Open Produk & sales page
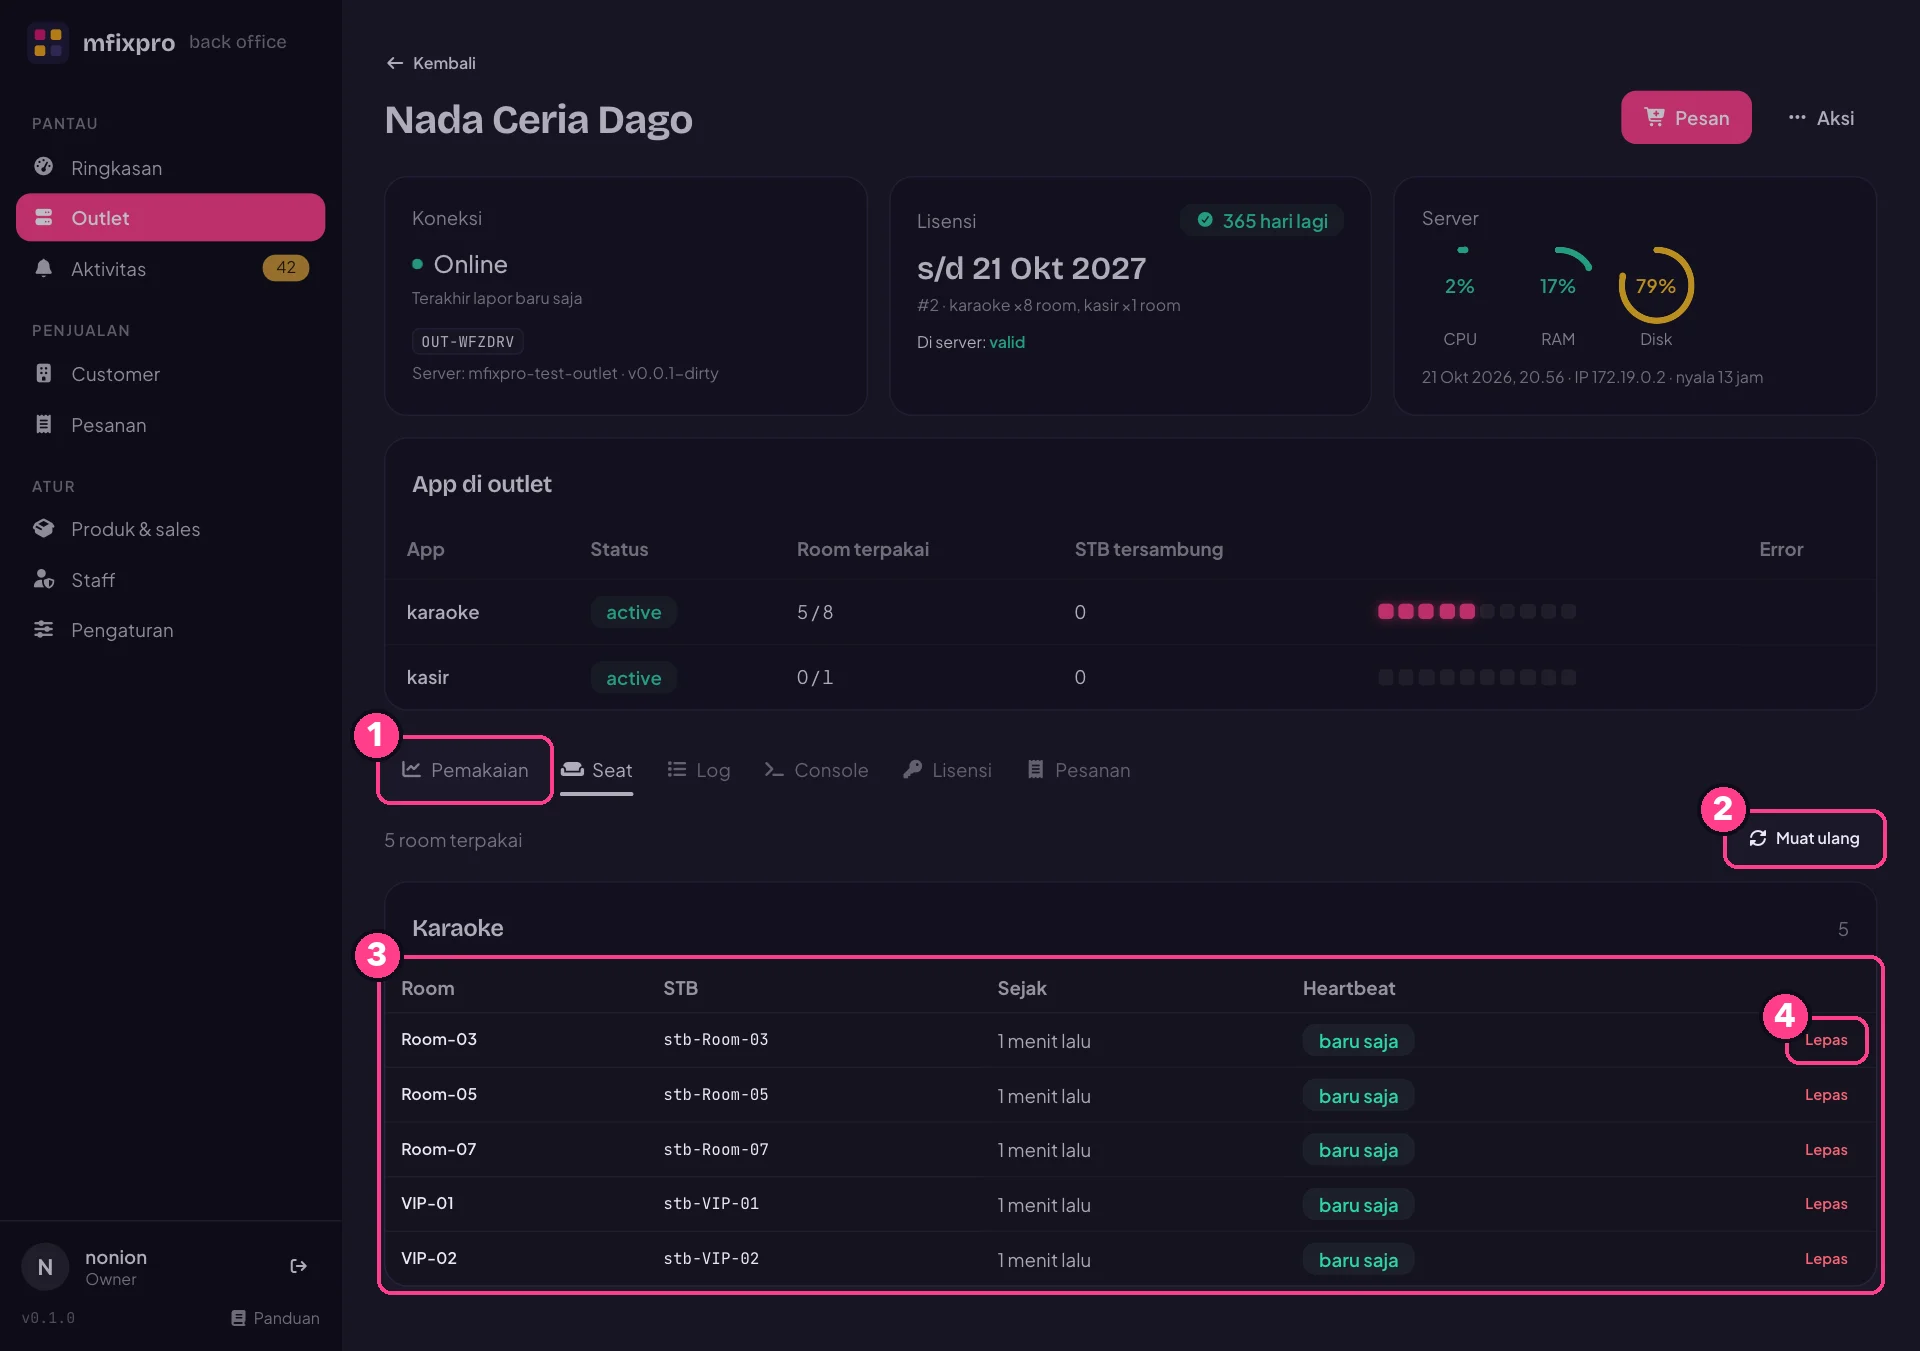Screen dimensions: 1920x1351 [170, 529]
